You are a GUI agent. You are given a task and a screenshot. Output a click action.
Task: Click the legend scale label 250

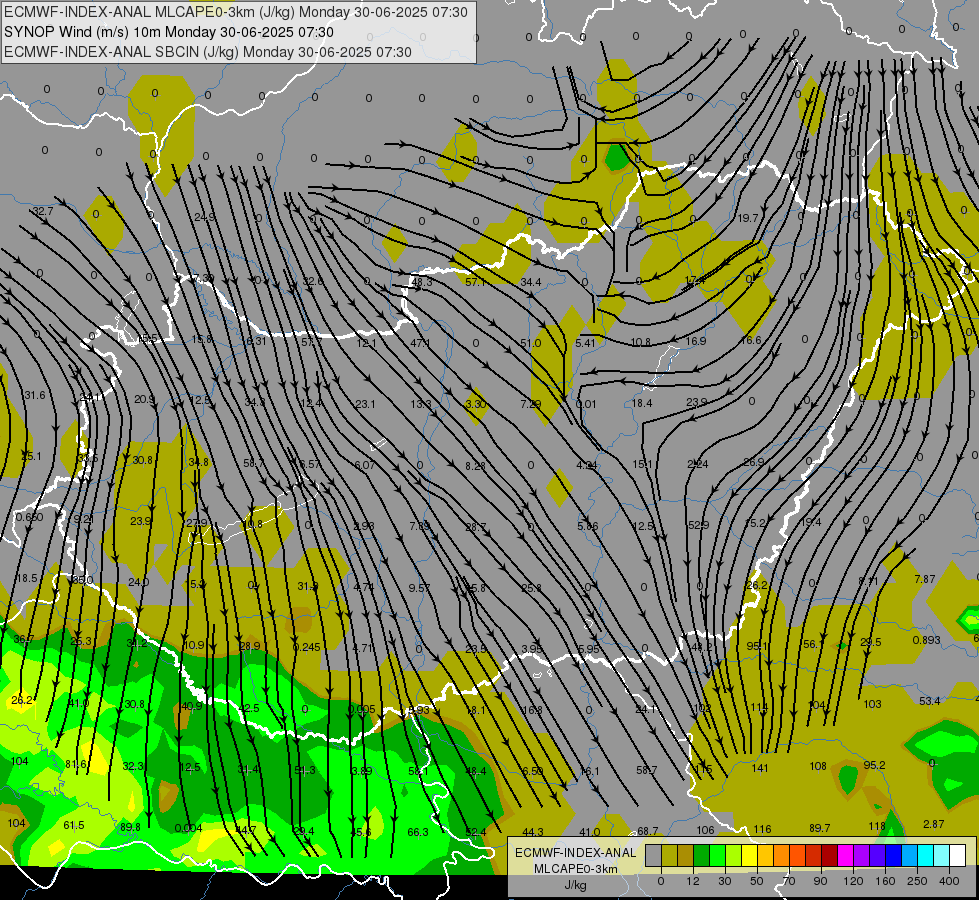[x=917, y=881]
